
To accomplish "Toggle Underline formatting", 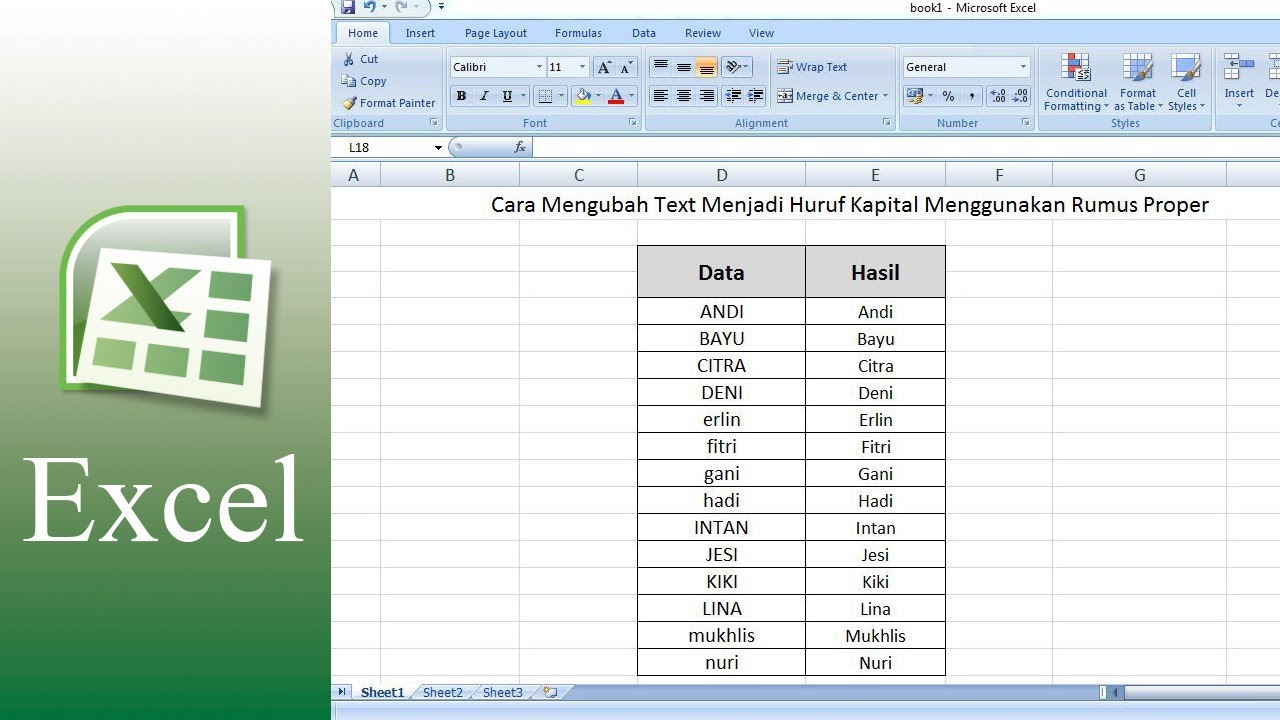I will [x=507, y=96].
